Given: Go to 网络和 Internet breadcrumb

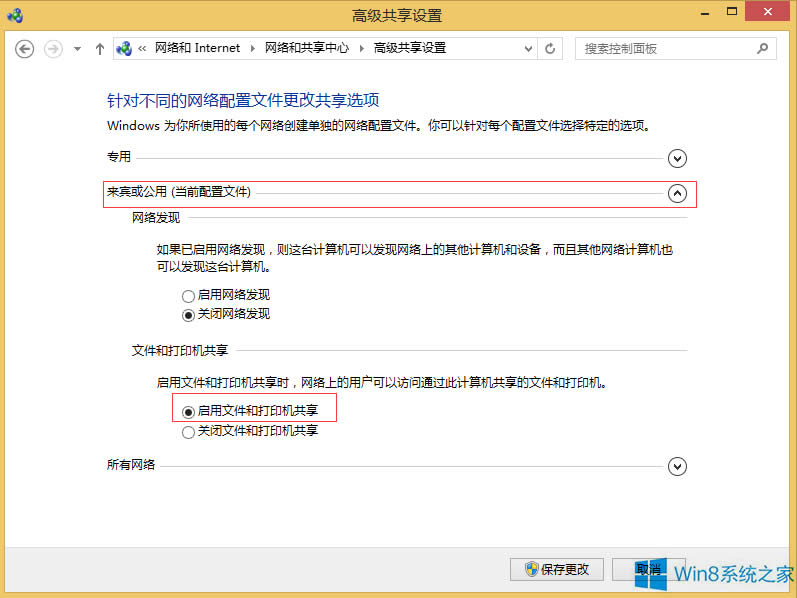Looking at the screenshot, I should (197, 48).
